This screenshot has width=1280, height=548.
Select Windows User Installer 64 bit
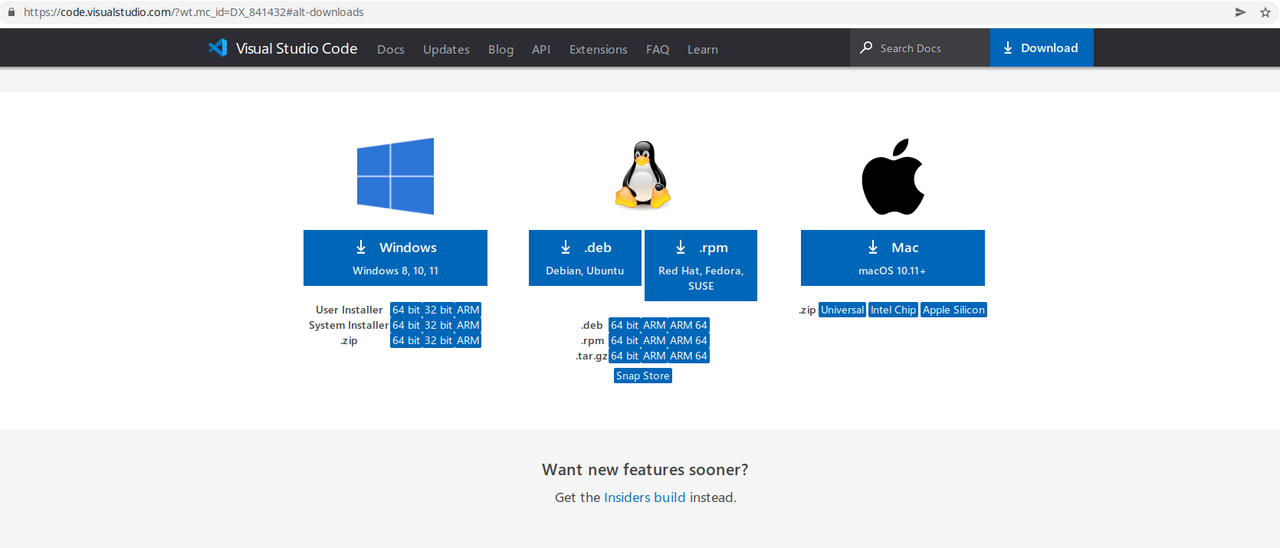point(406,310)
